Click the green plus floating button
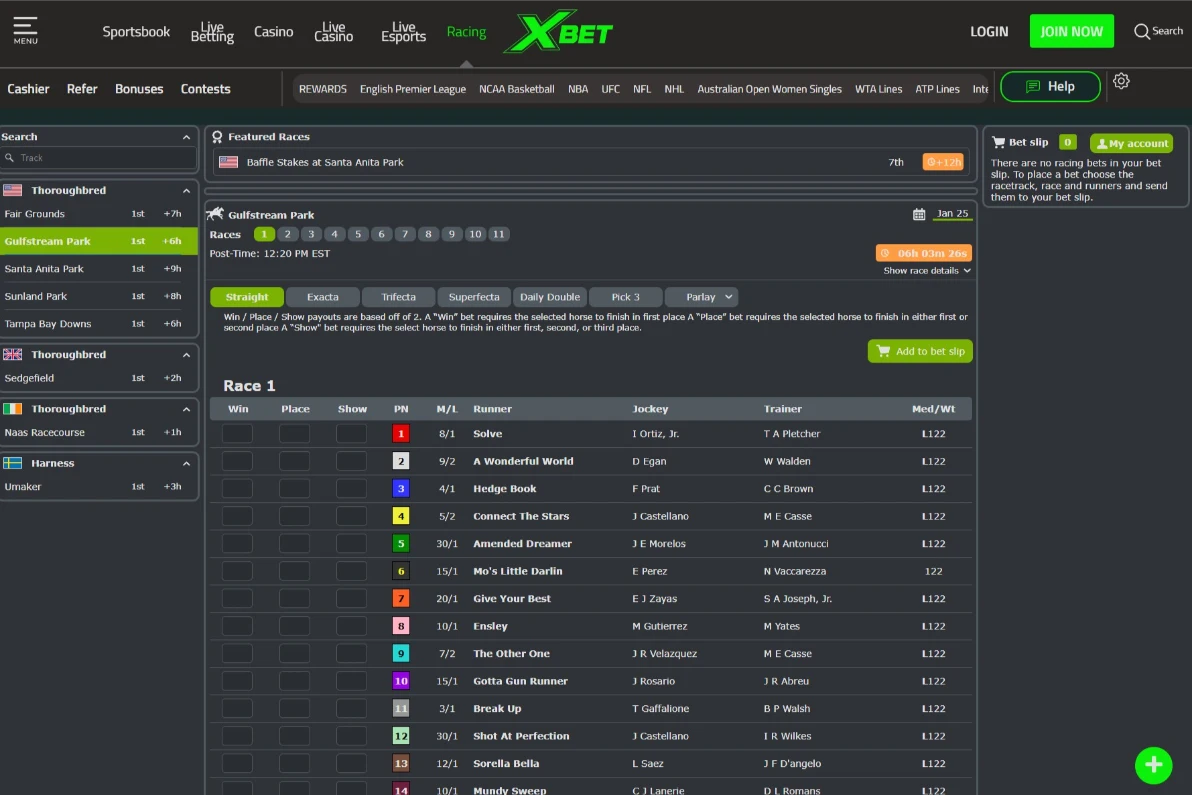This screenshot has width=1192, height=795. coord(1153,765)
